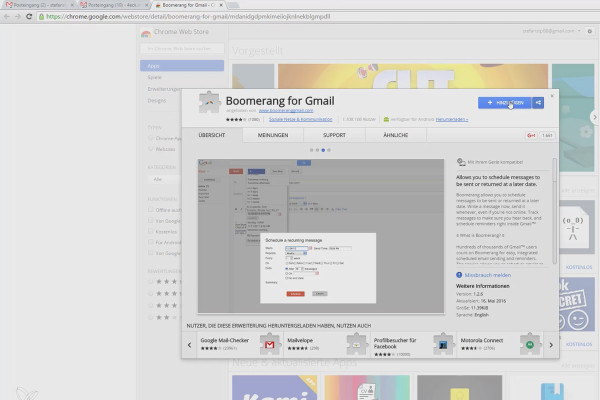600x400 pixels.
Task: Switch to the ÜBERSICHT tab
Action: [x=212, y=135]
